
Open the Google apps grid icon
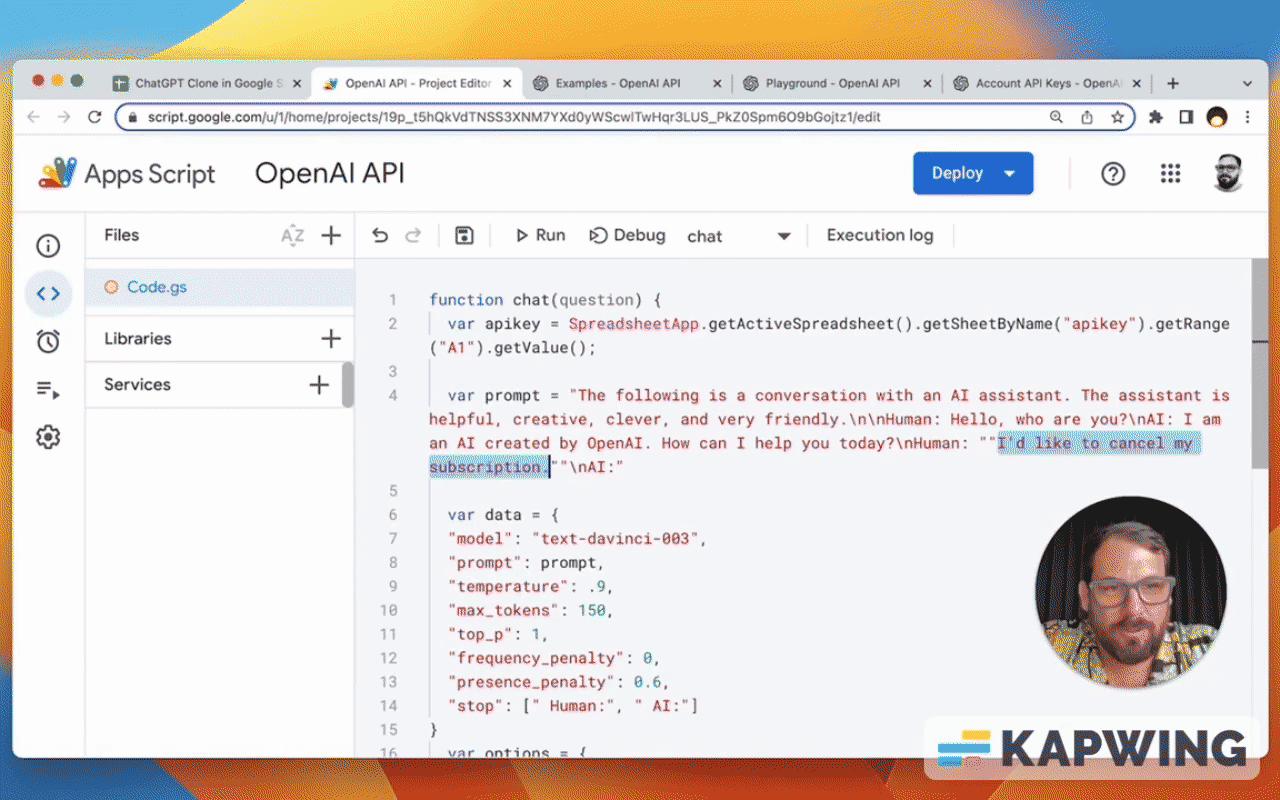pyautogui.click(x=1171, y=174)
